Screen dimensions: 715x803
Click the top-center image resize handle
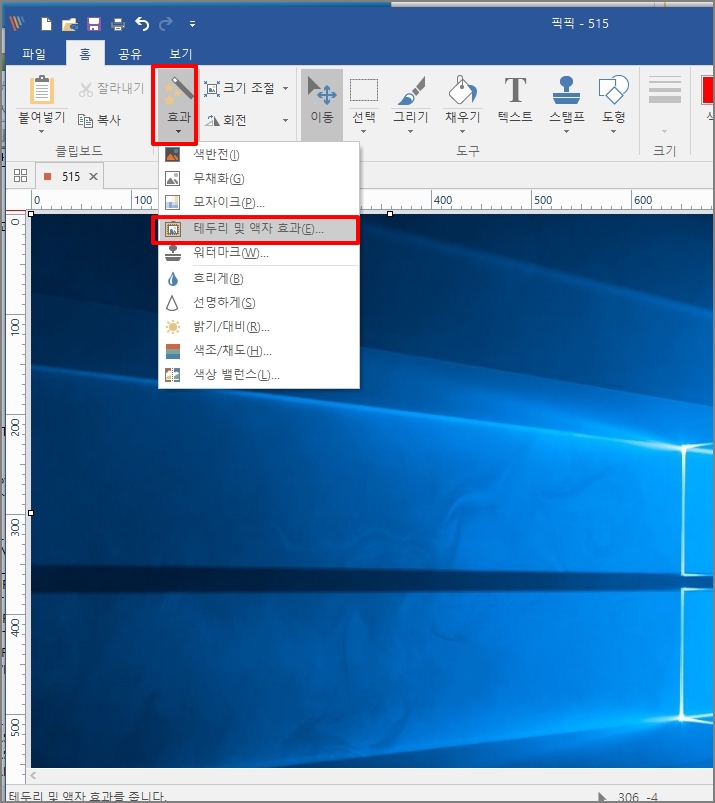pyautogui.click(x=390, y=214)
